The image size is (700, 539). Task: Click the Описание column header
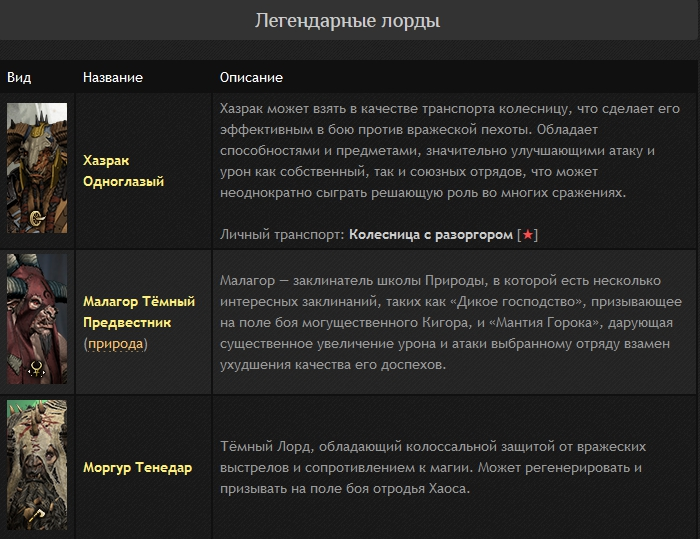[x=251, y=77]
